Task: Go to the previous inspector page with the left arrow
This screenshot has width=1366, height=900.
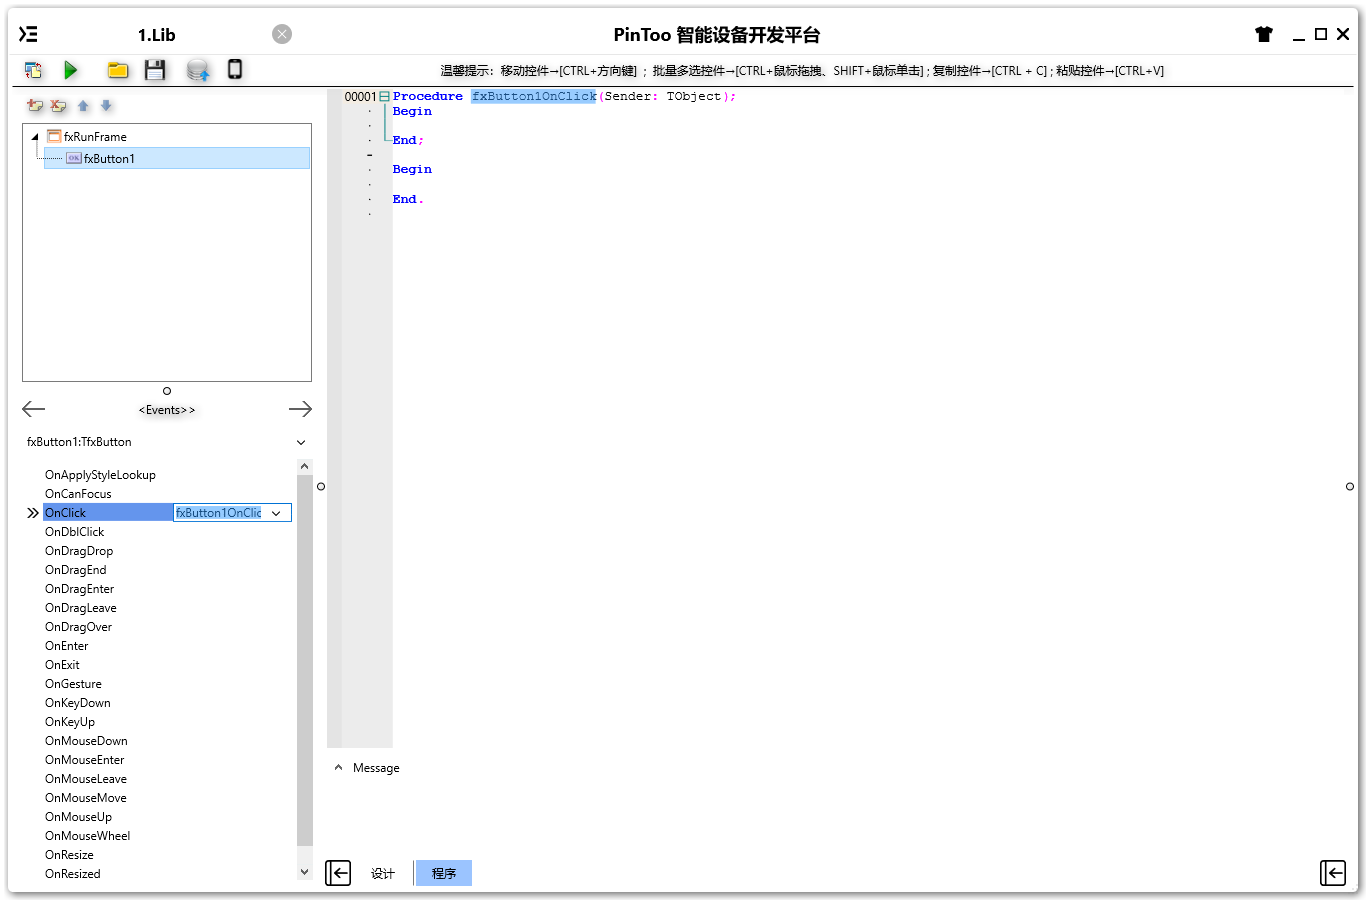Action: click(x=33, y=409)
